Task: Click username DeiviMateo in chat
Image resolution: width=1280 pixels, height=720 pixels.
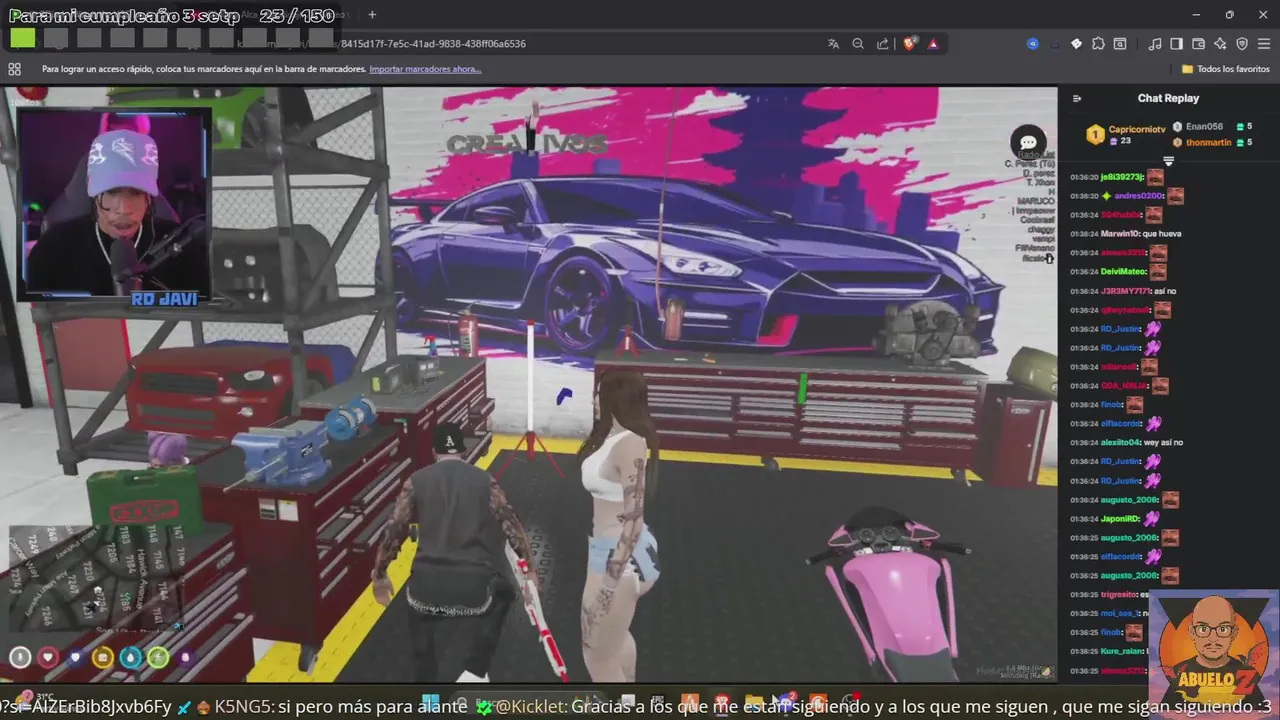Action: 1122,272
